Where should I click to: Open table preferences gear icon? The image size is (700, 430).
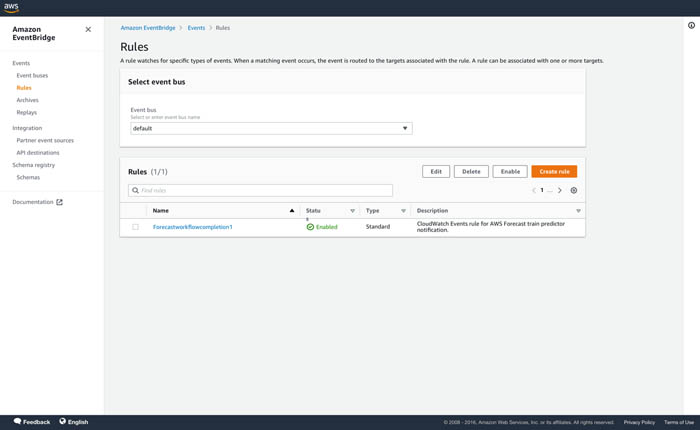tap(574, 190)
